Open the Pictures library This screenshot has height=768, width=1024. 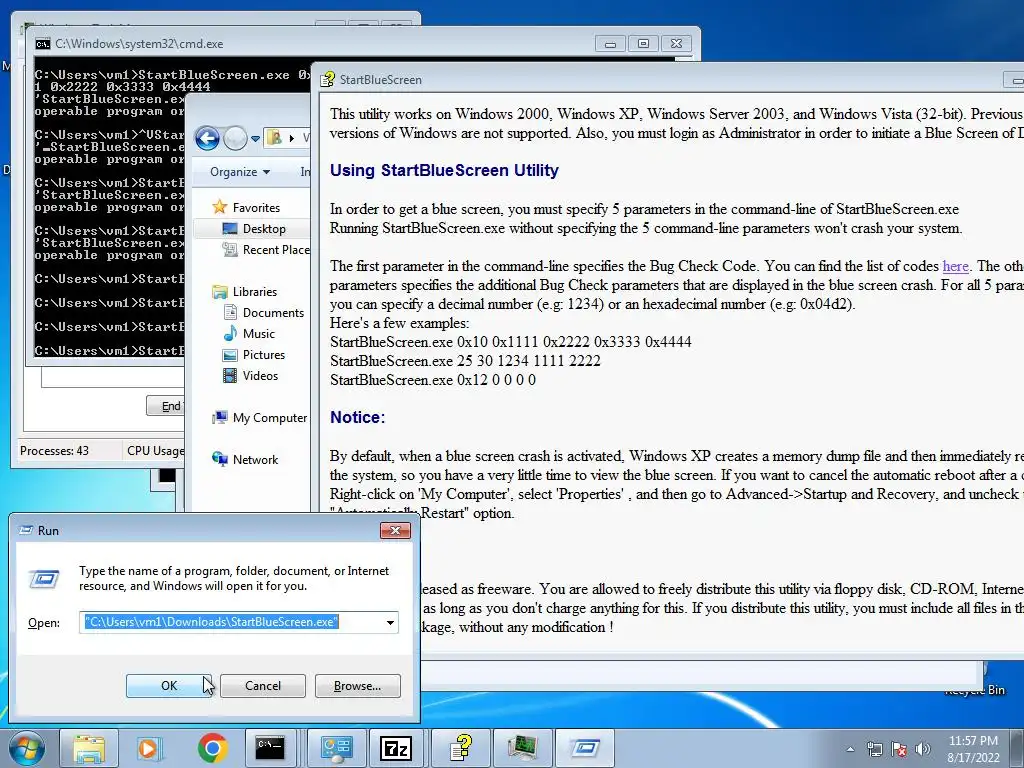click(x=264, y=355)
